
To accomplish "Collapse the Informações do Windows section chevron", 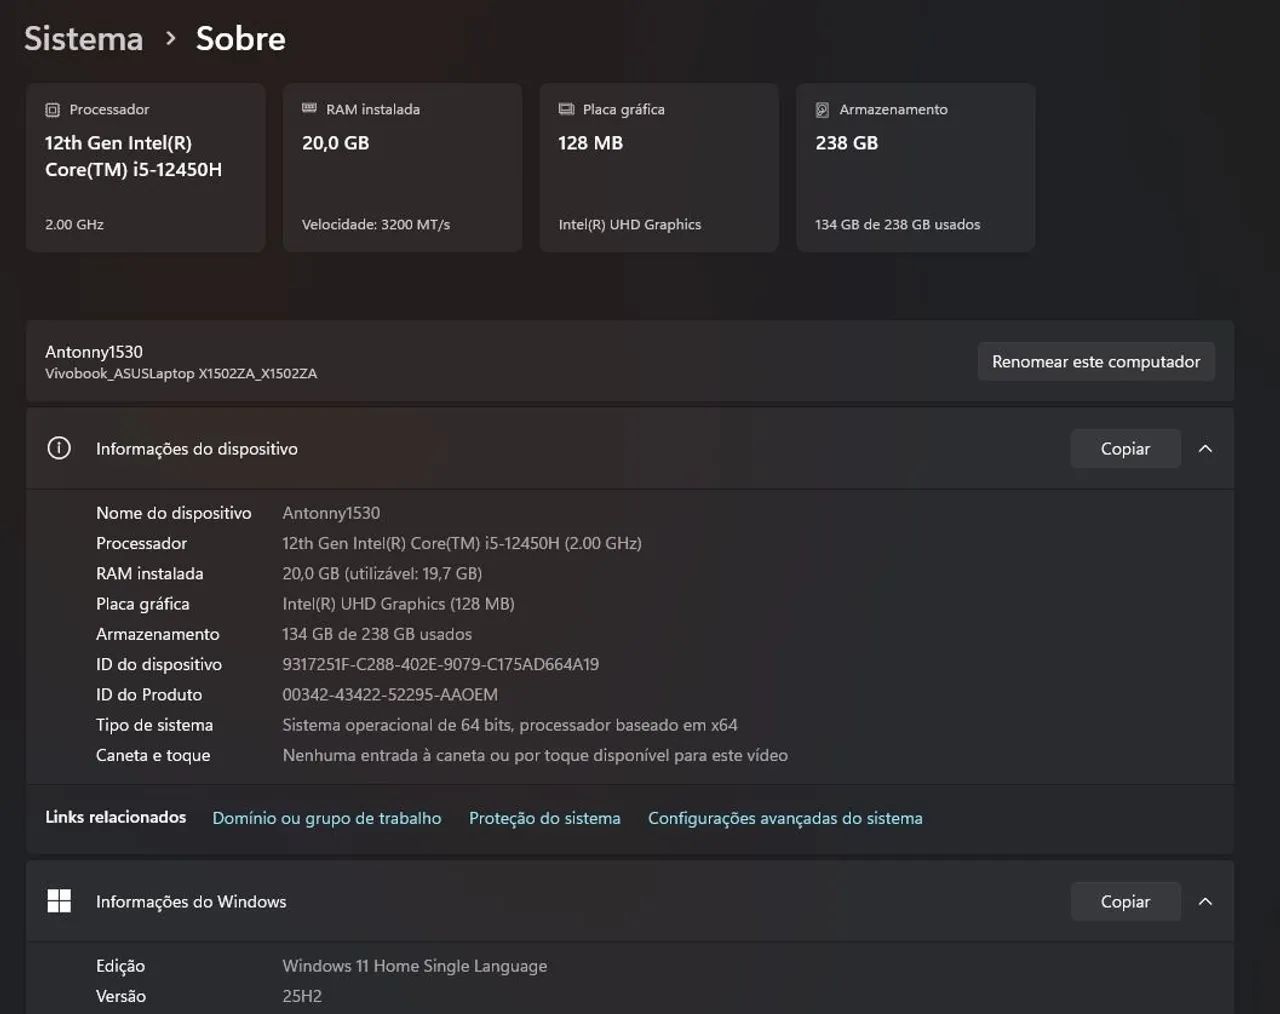I will pos(1205,902).
